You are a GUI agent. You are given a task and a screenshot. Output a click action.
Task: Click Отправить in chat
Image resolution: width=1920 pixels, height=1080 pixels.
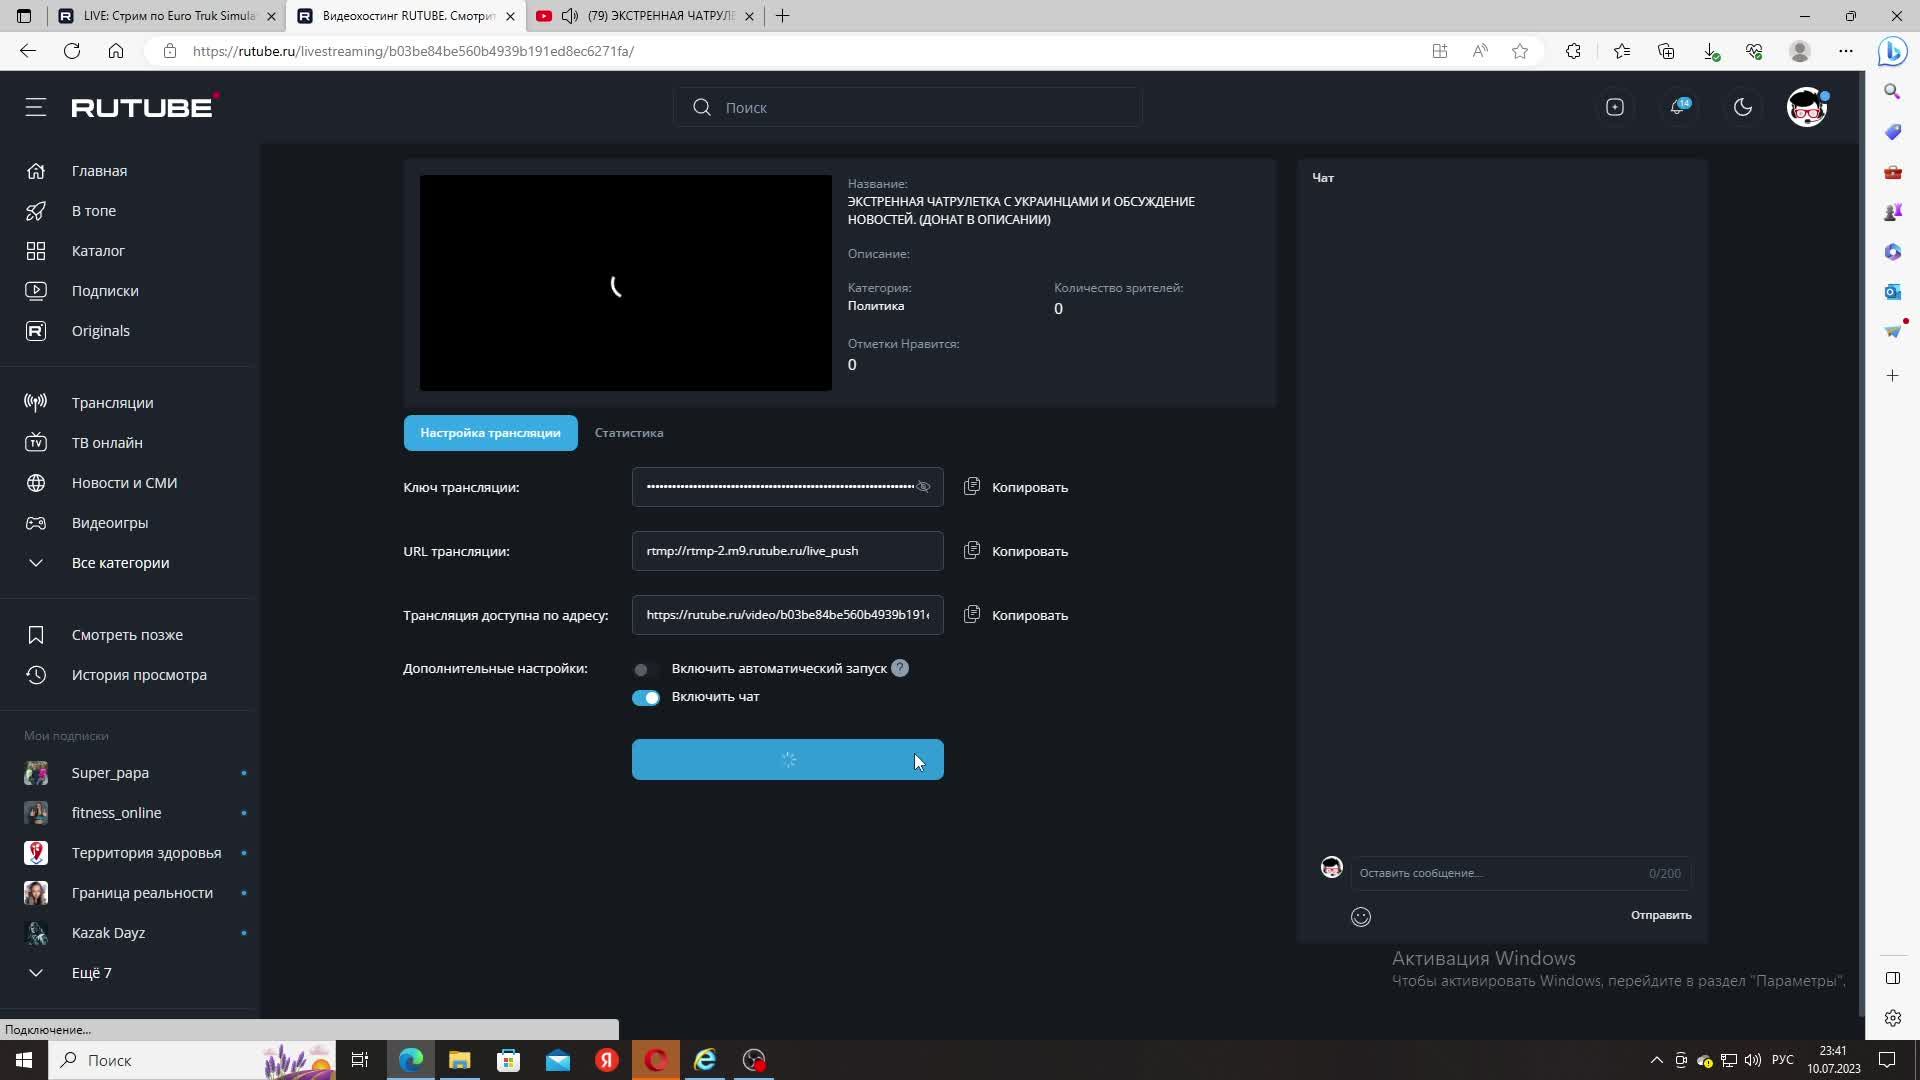point(1661,915)
